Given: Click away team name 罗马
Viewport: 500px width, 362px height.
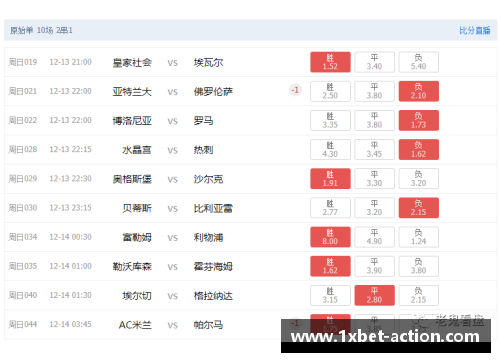Looking at the screenshot, I should [x=203, y=121].
